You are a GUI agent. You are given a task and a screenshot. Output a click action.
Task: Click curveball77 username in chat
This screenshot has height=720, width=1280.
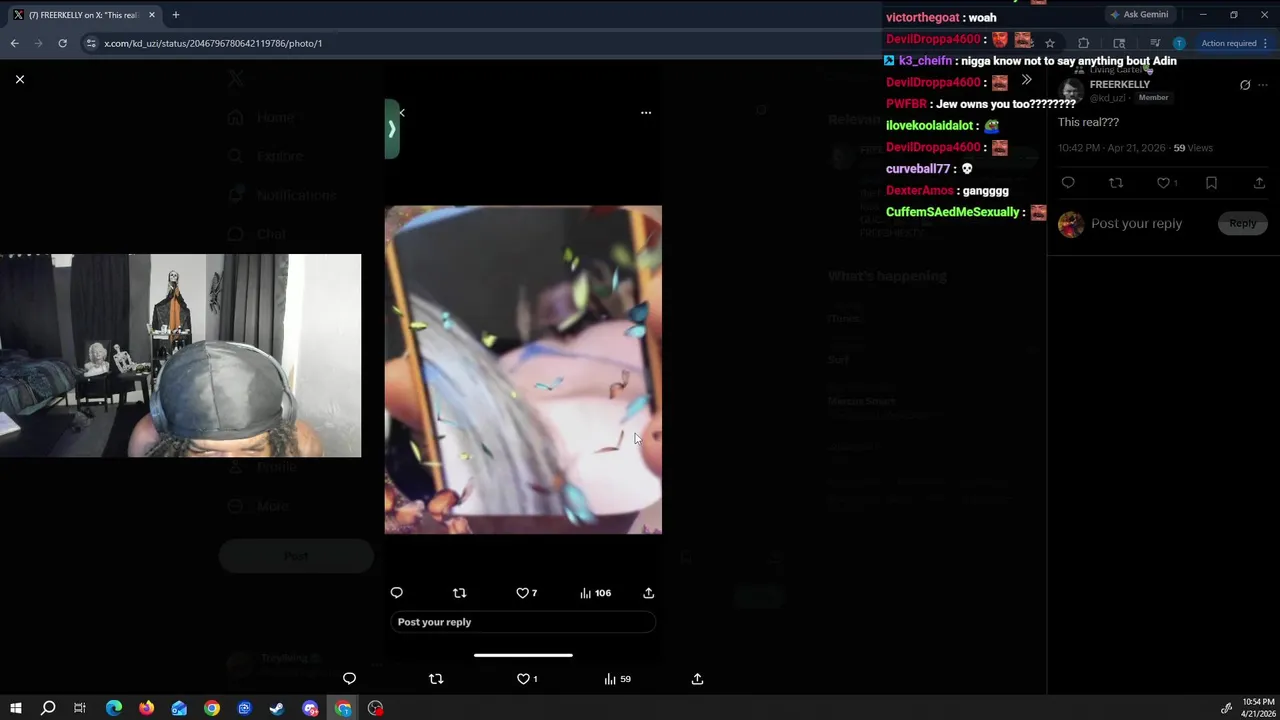pyautogui.click(x=918, y=169)
